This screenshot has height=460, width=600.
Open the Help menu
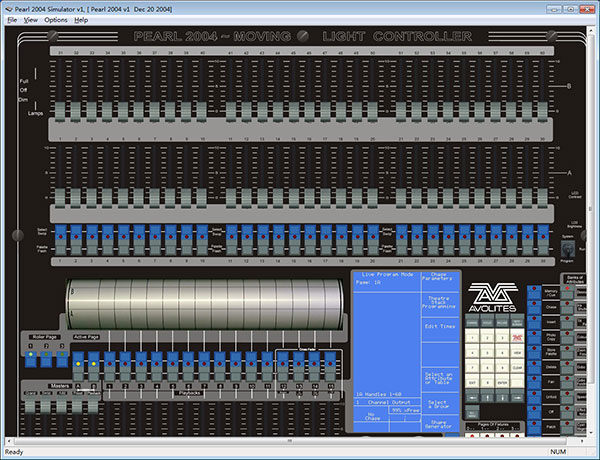pos(81,20)
